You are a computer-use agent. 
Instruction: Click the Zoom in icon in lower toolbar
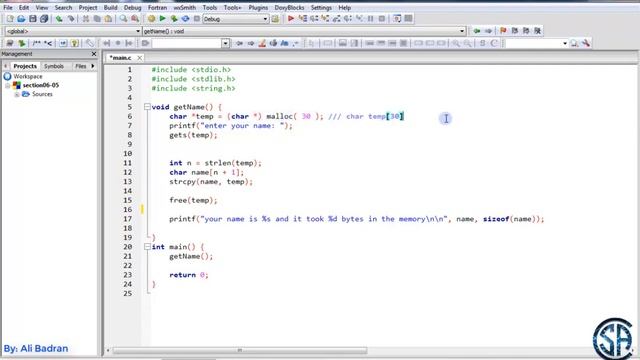point(456,43)
